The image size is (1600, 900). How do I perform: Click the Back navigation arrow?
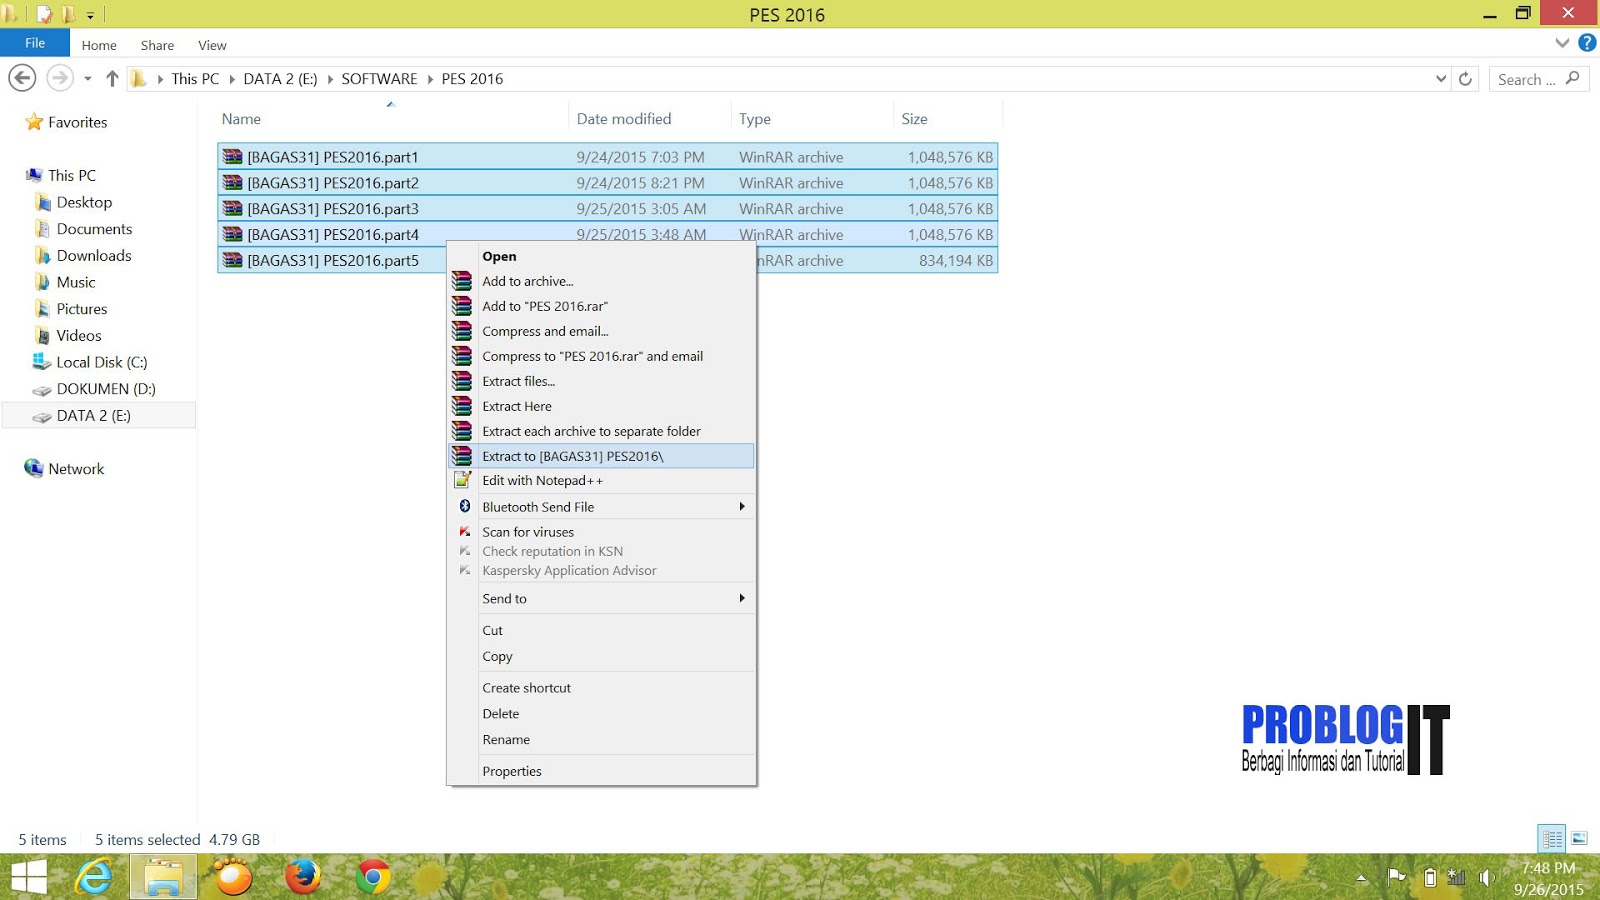pos(22,78)
